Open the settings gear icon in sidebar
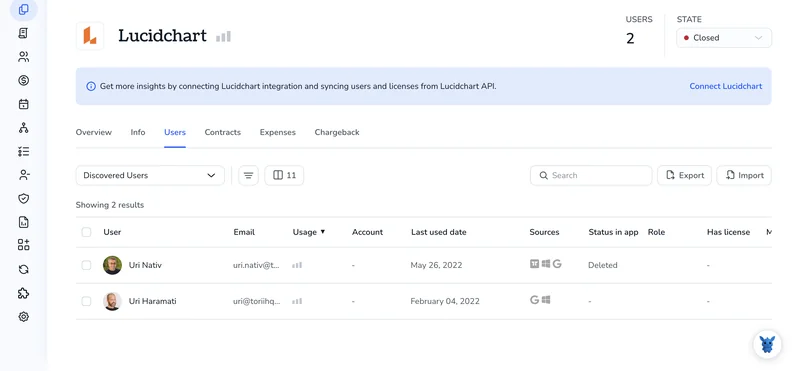This screenshot has height=371, width=800. tap(23, 316)
